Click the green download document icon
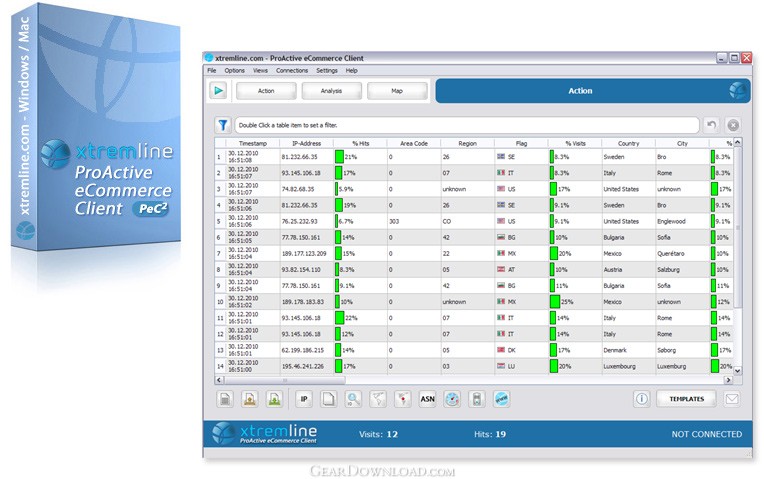This screenshot has width=764, height=479. (x=275, y=399)
